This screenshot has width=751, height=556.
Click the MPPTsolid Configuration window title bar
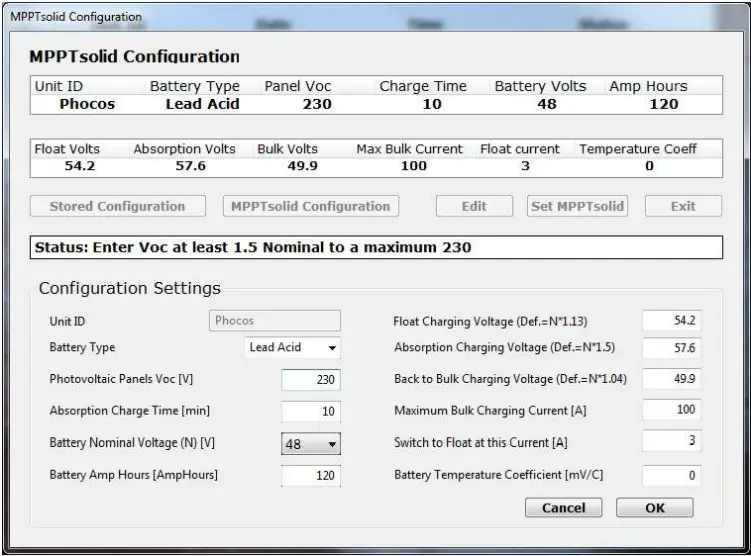[376, 17]
